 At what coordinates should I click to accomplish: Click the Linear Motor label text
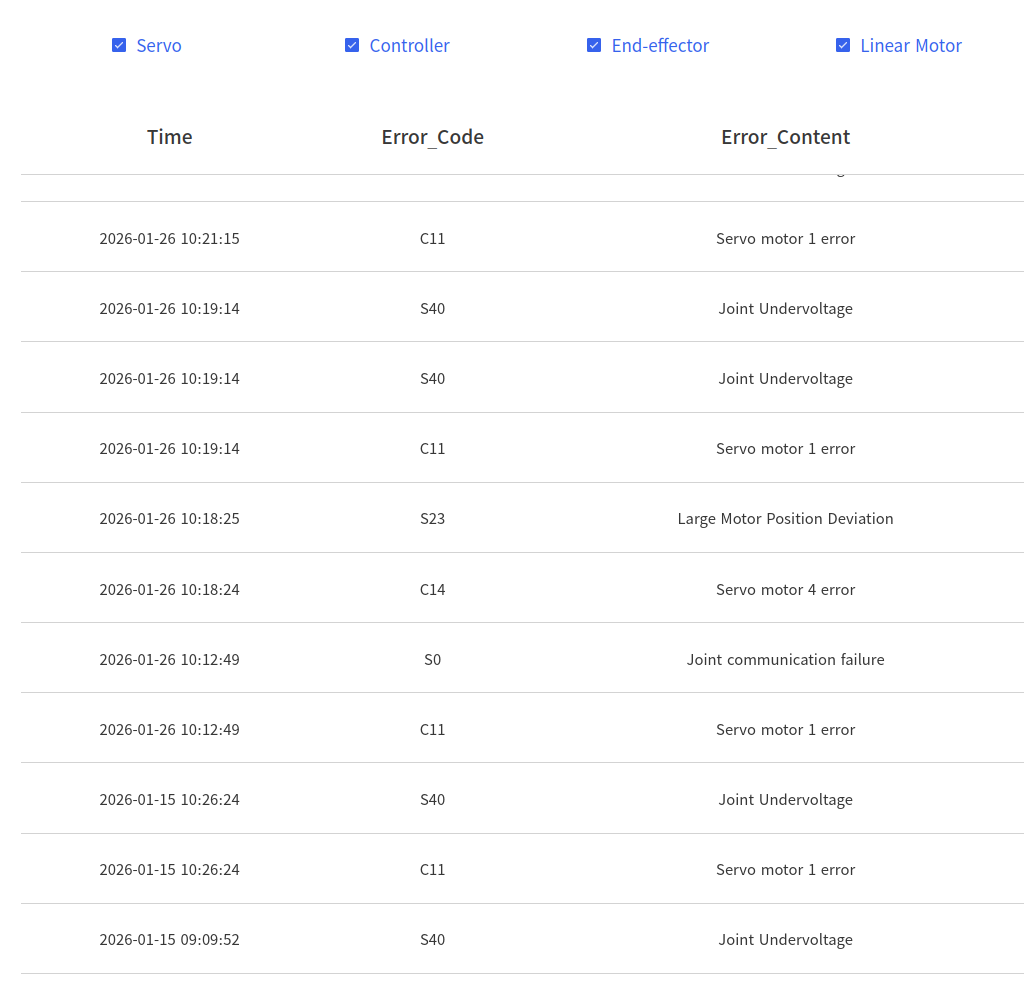click(x=910, y=46)
